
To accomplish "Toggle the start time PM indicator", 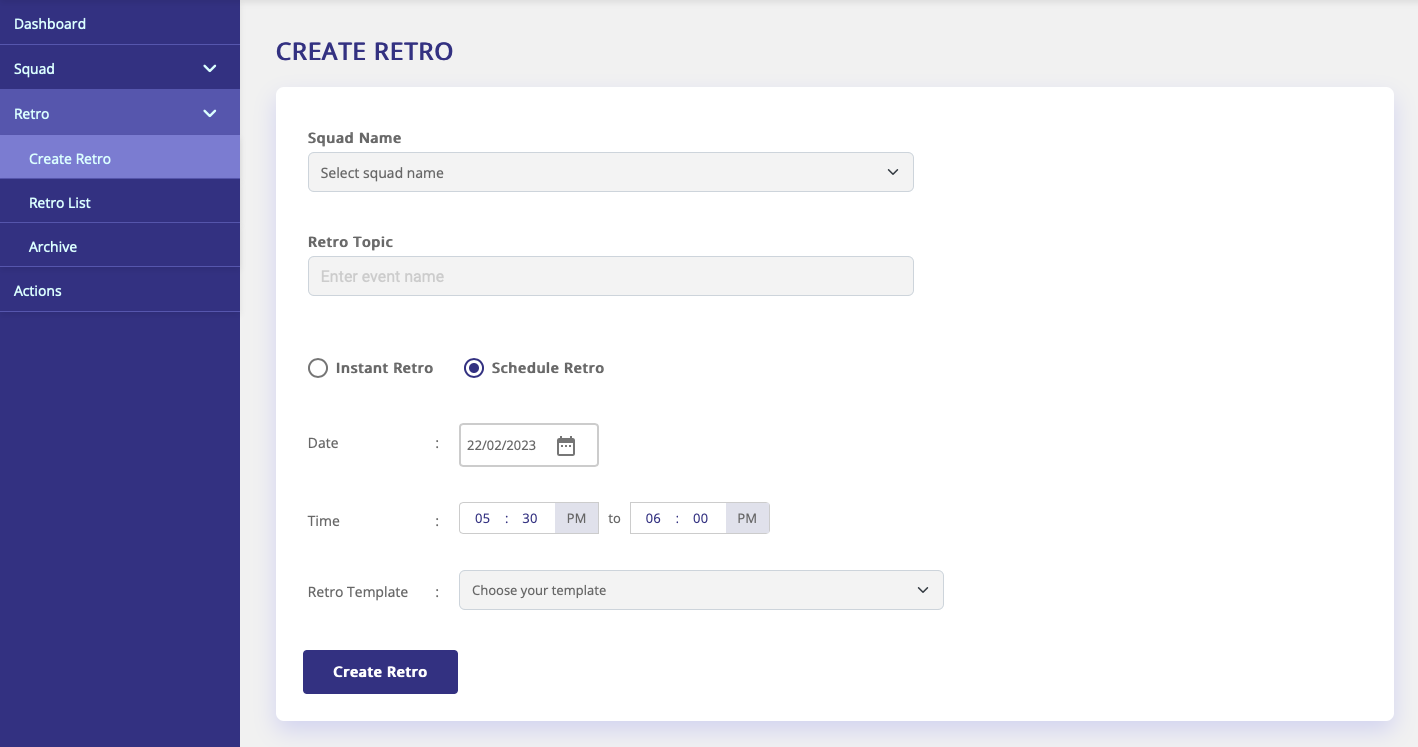I will [x=576, y=518].
